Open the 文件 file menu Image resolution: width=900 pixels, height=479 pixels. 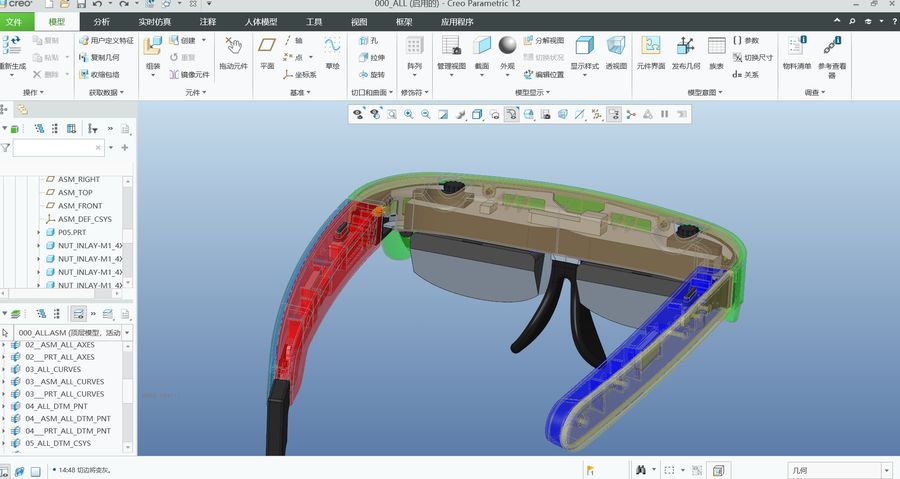[14, 22]
